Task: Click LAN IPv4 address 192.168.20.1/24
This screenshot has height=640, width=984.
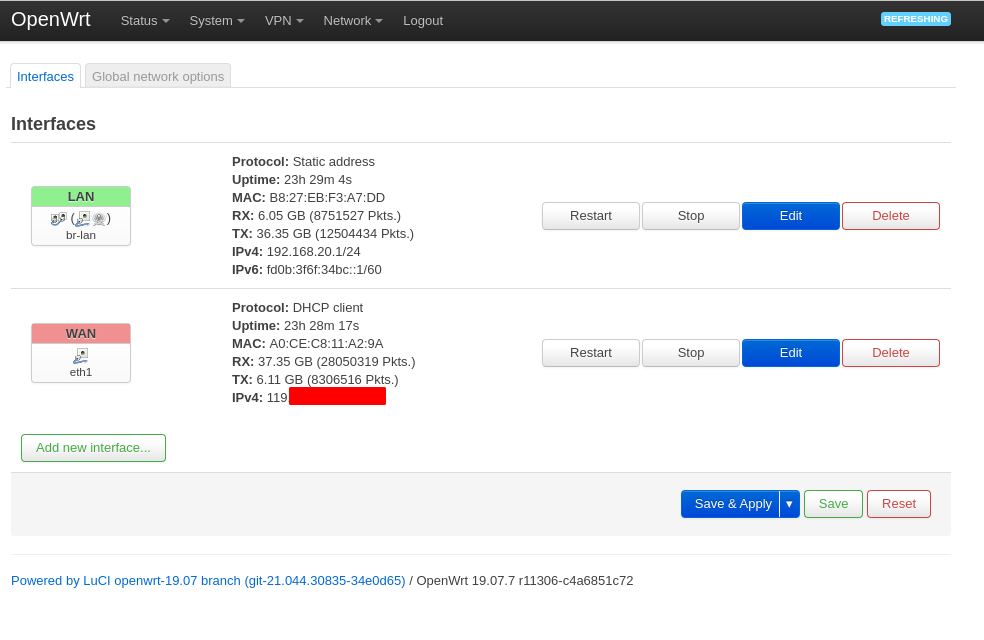Action: point(314,252)
